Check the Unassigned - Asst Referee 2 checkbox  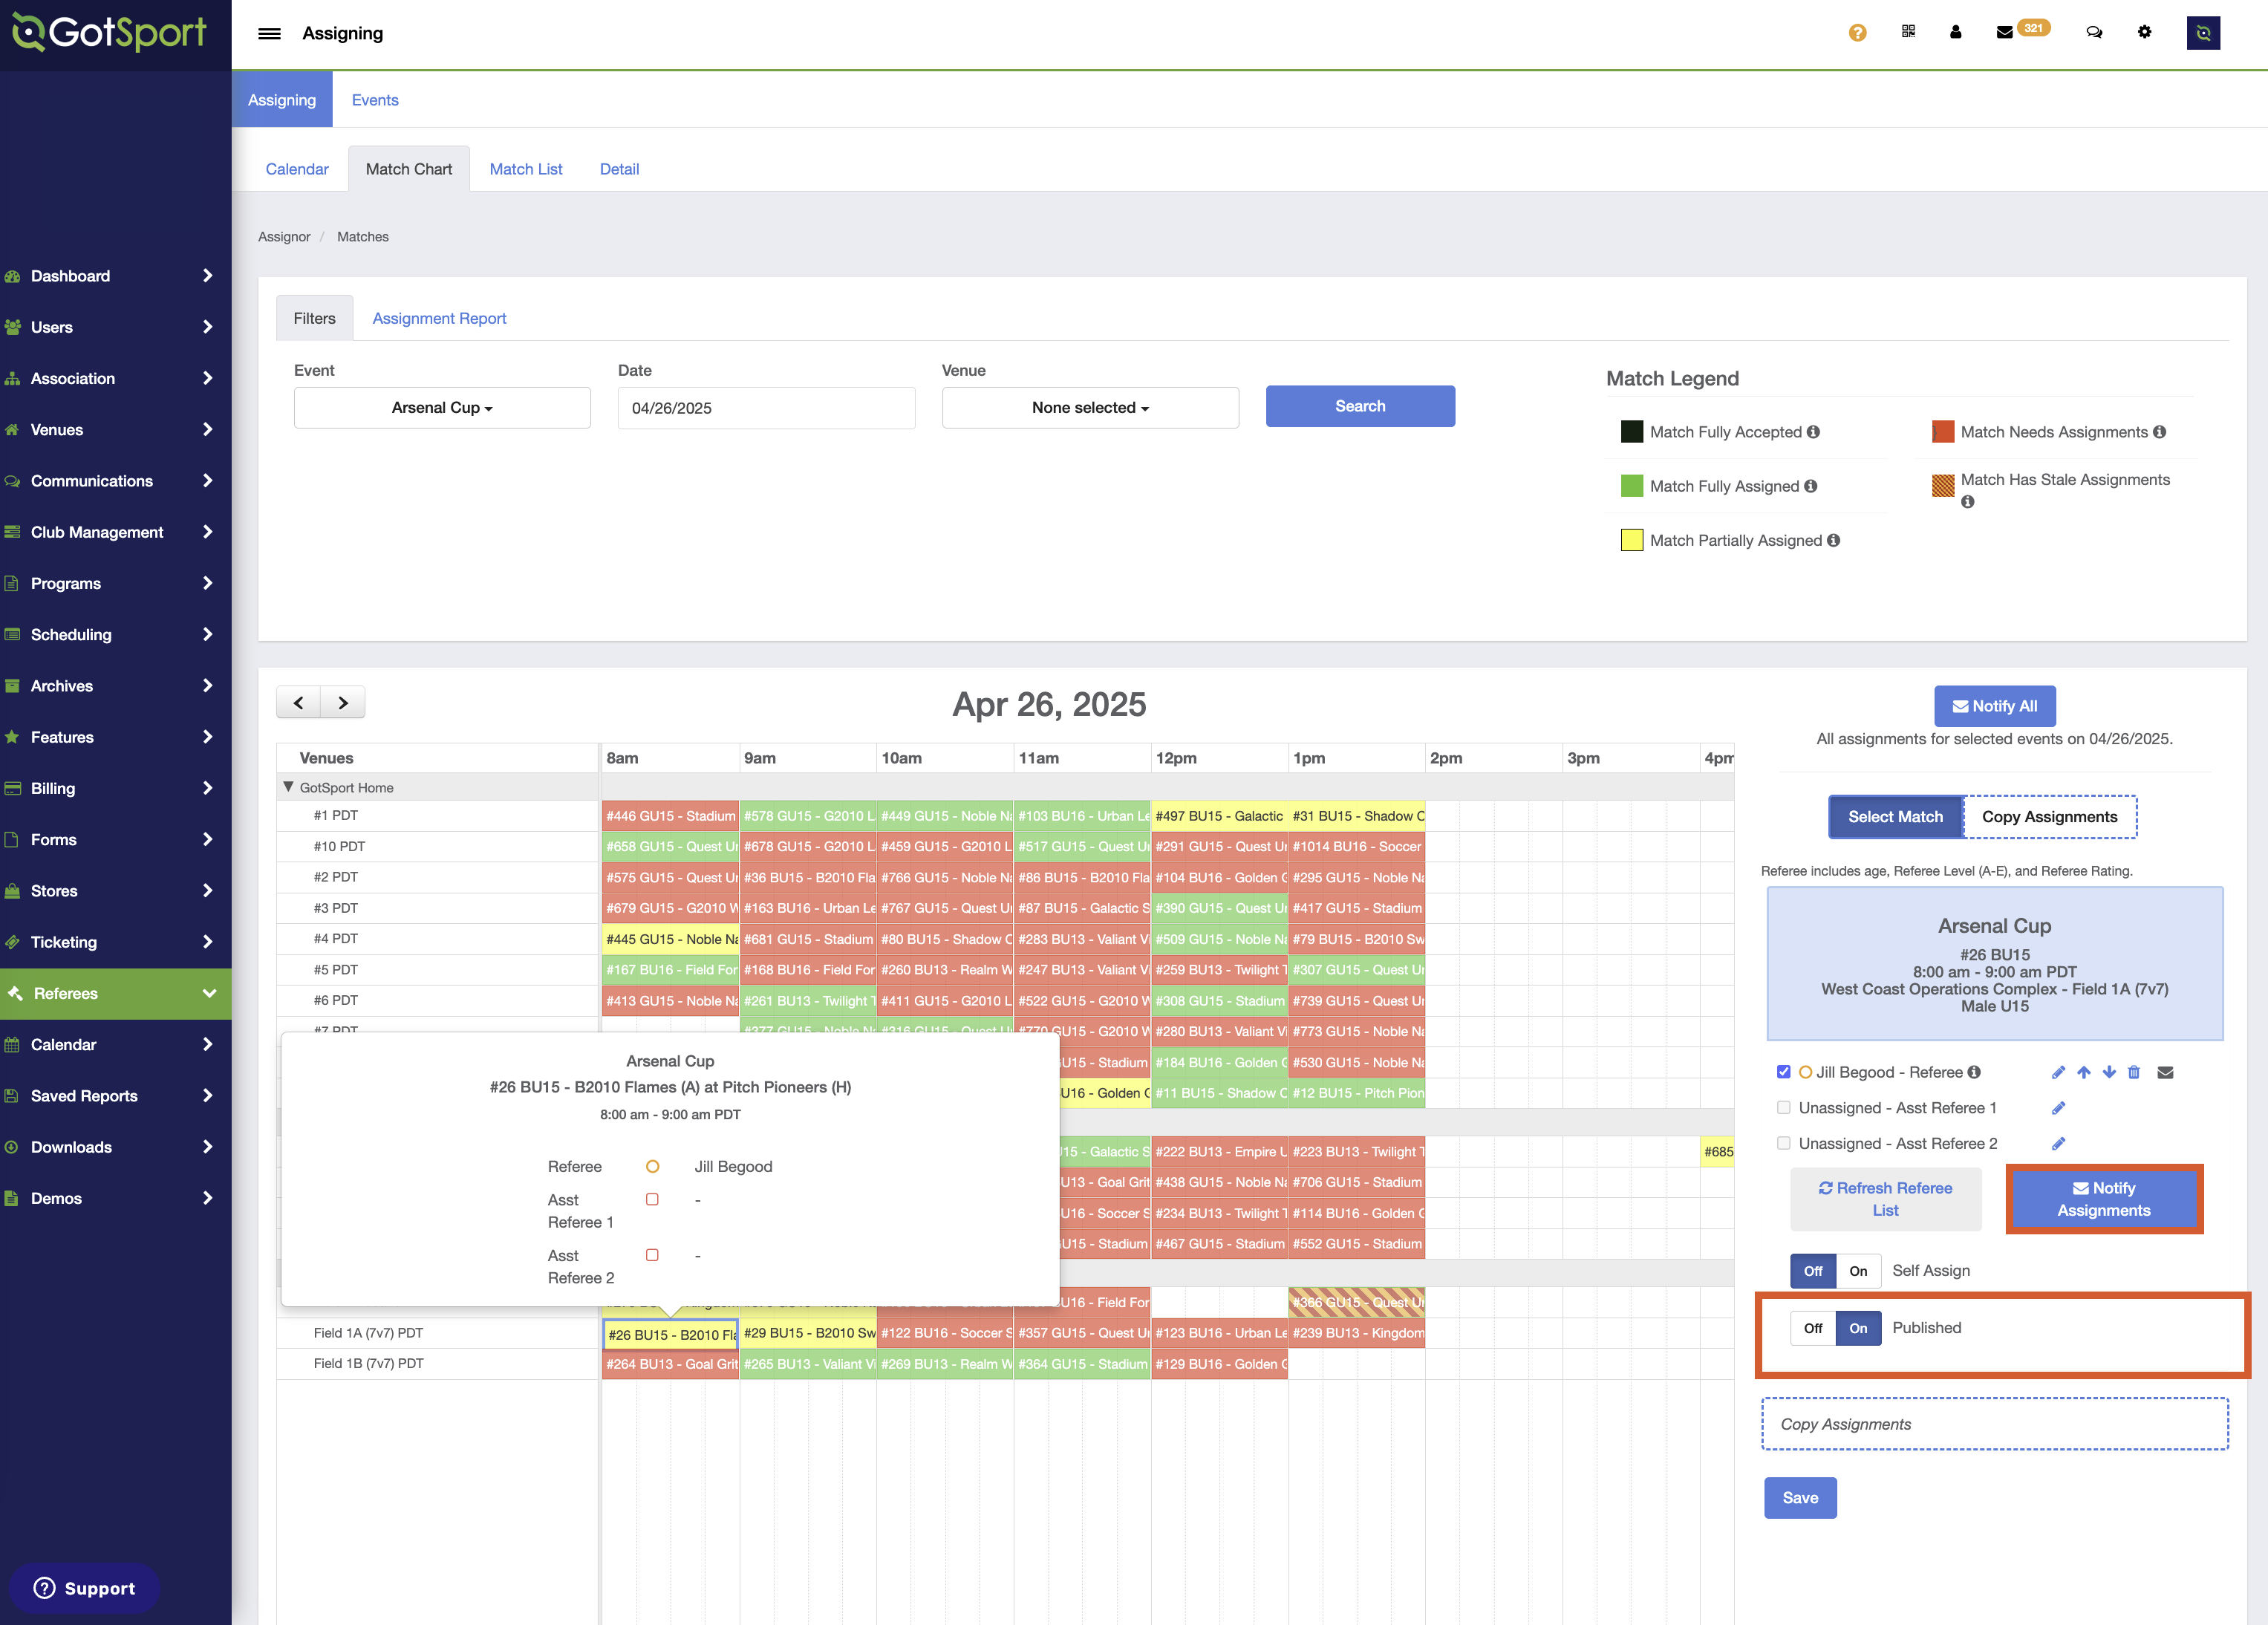(x=1783, y=1142)
